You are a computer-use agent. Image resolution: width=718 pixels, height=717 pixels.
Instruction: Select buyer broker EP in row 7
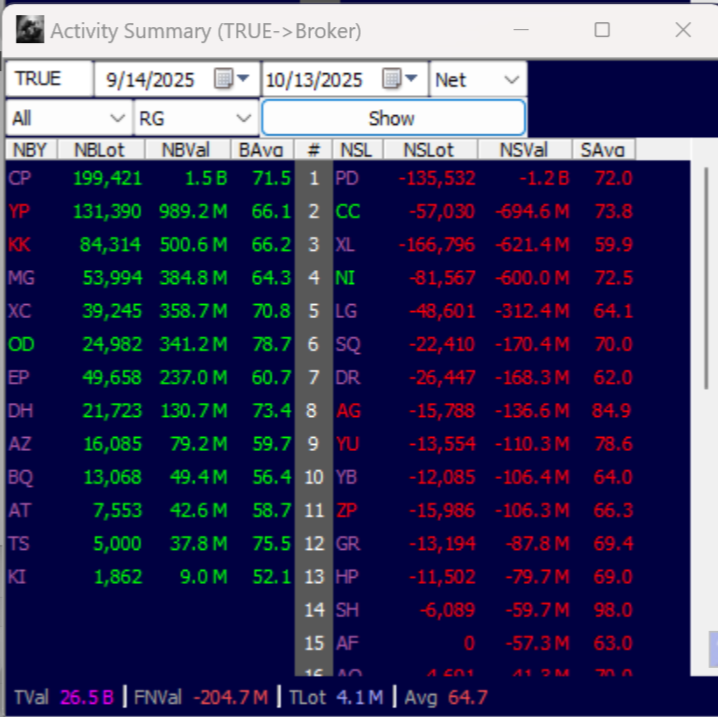click(19, 377)
